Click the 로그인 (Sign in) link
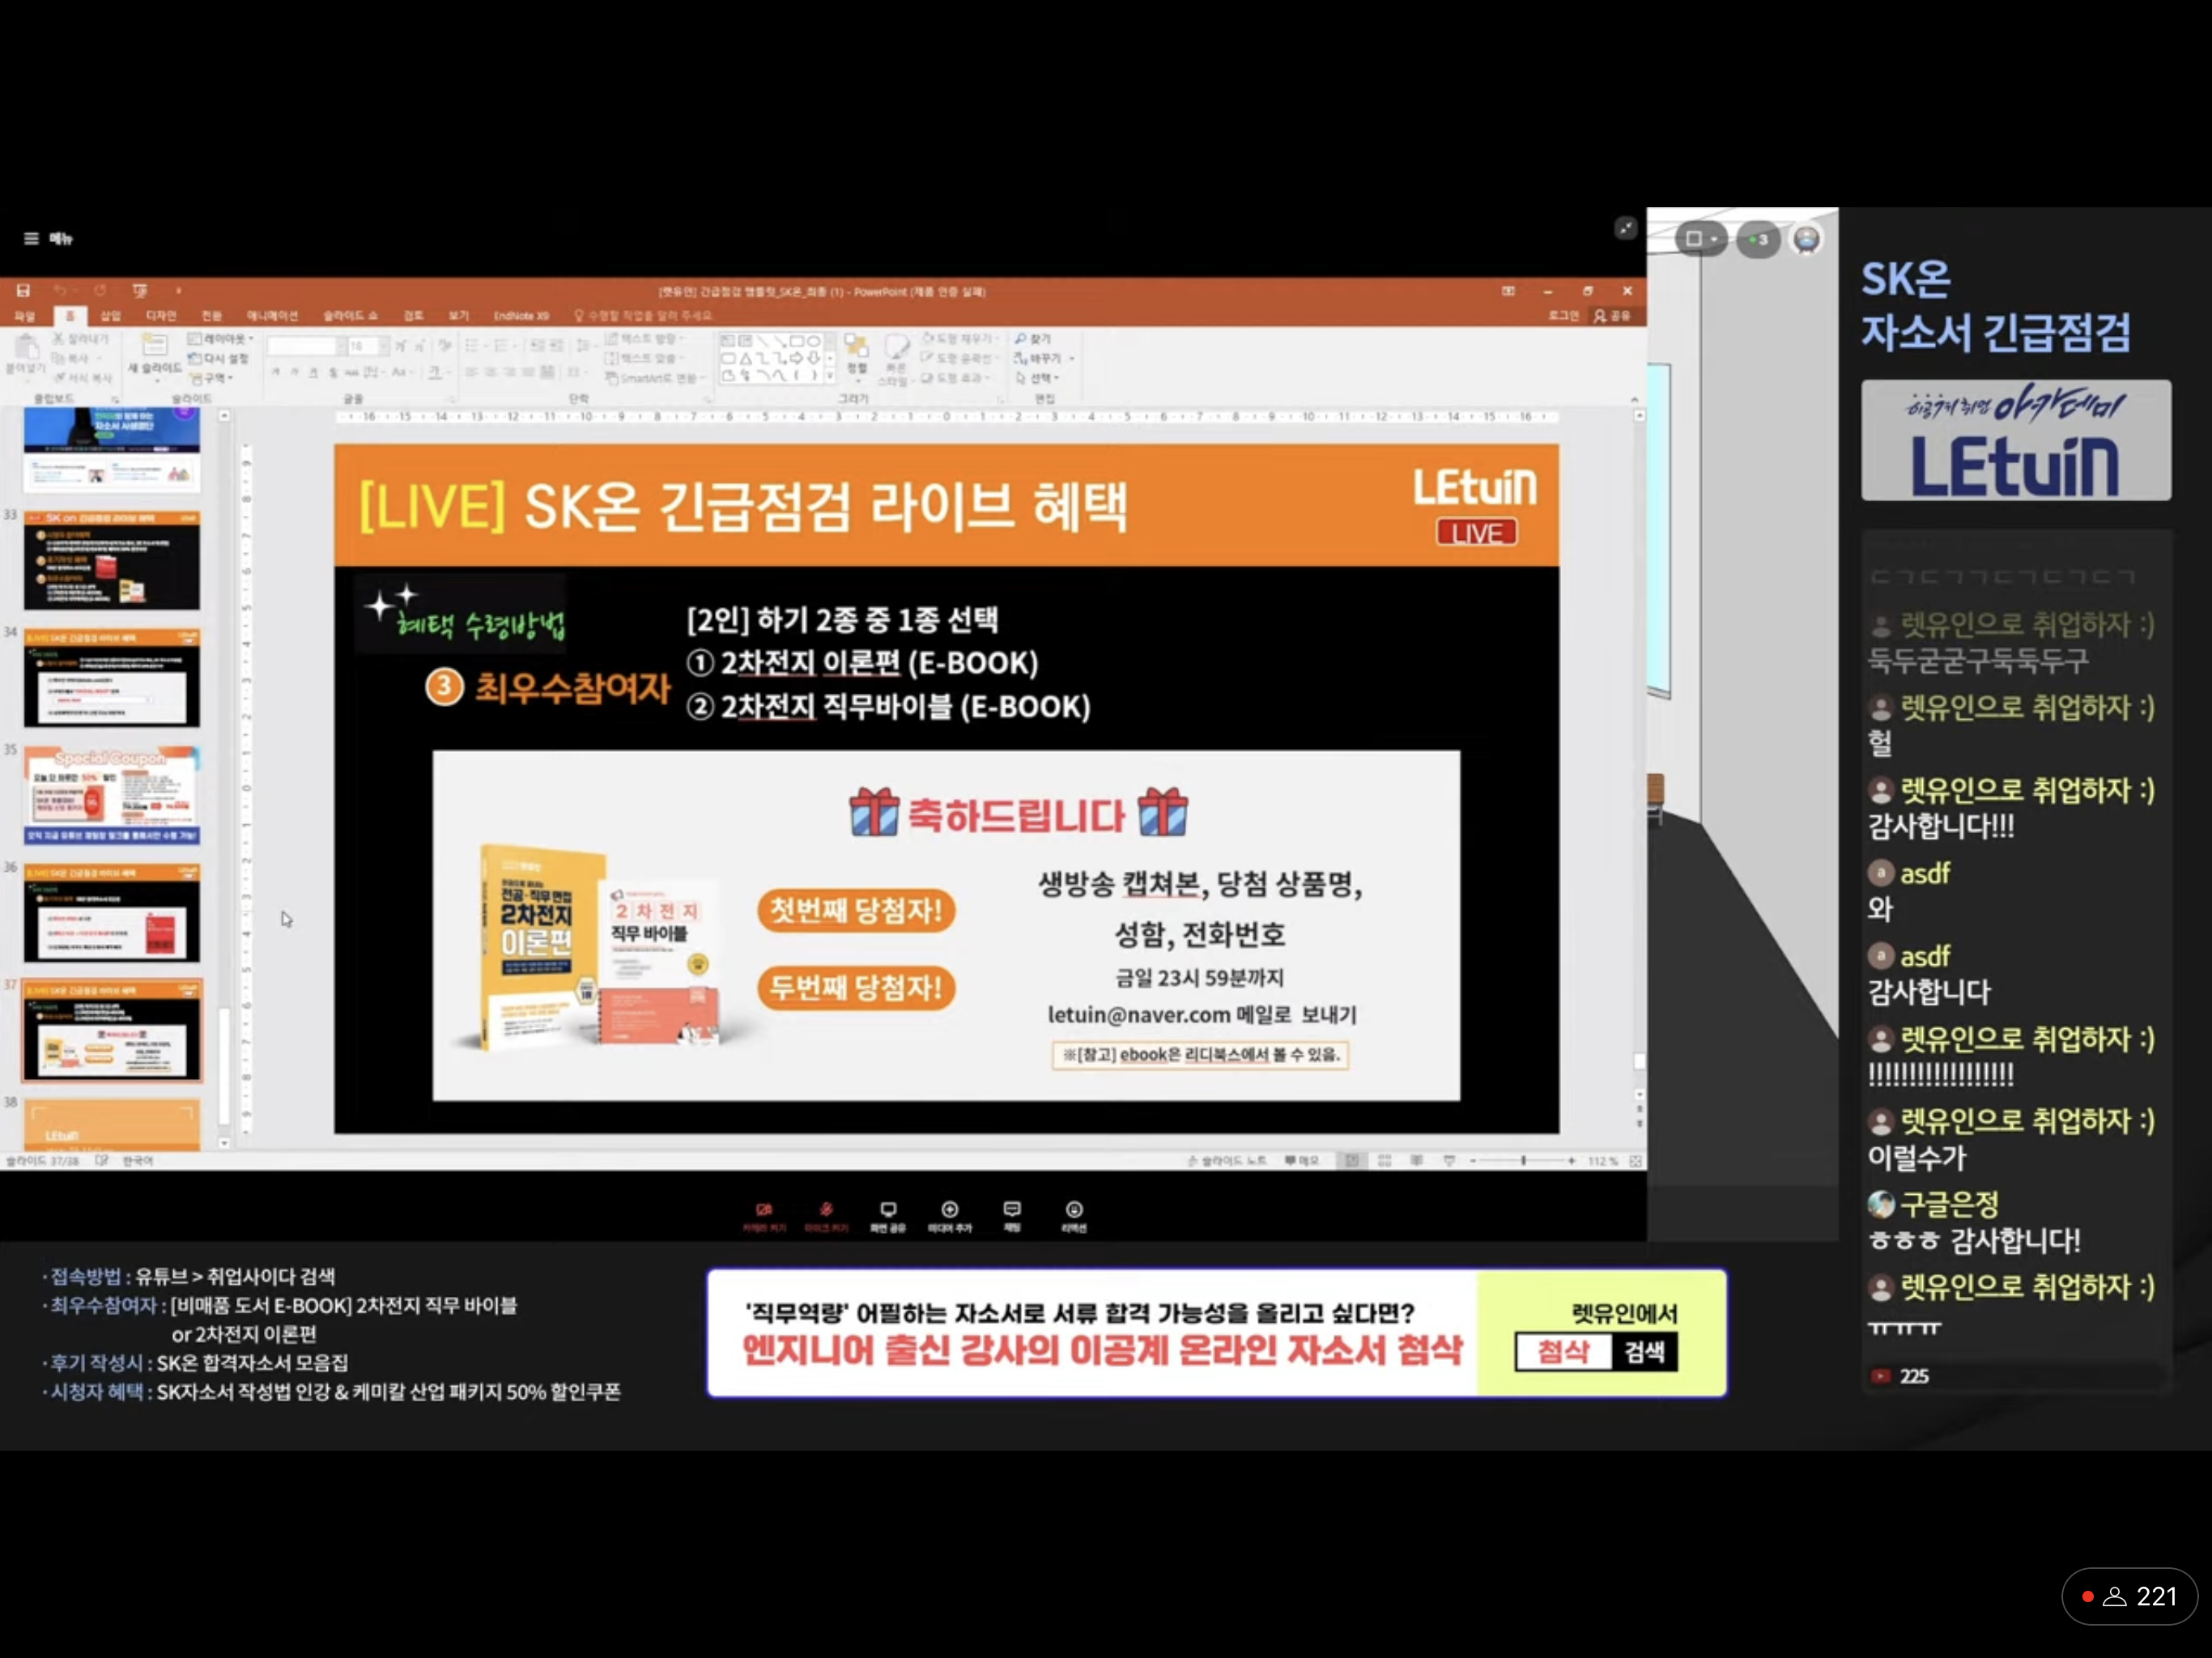 point(1563,316)
